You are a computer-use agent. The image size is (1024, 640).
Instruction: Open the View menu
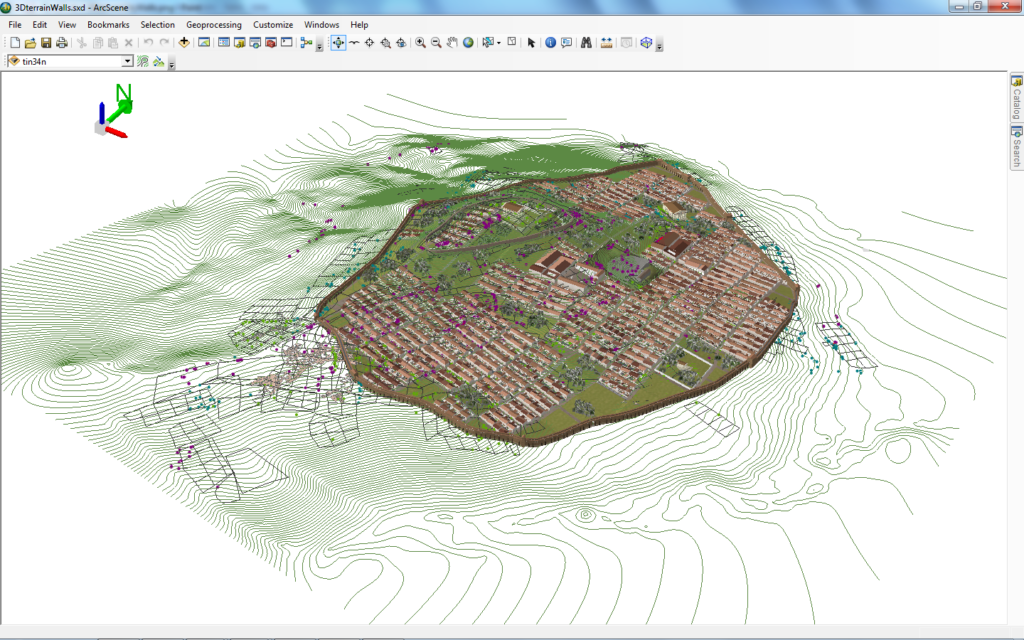click(x=67, y=25)
